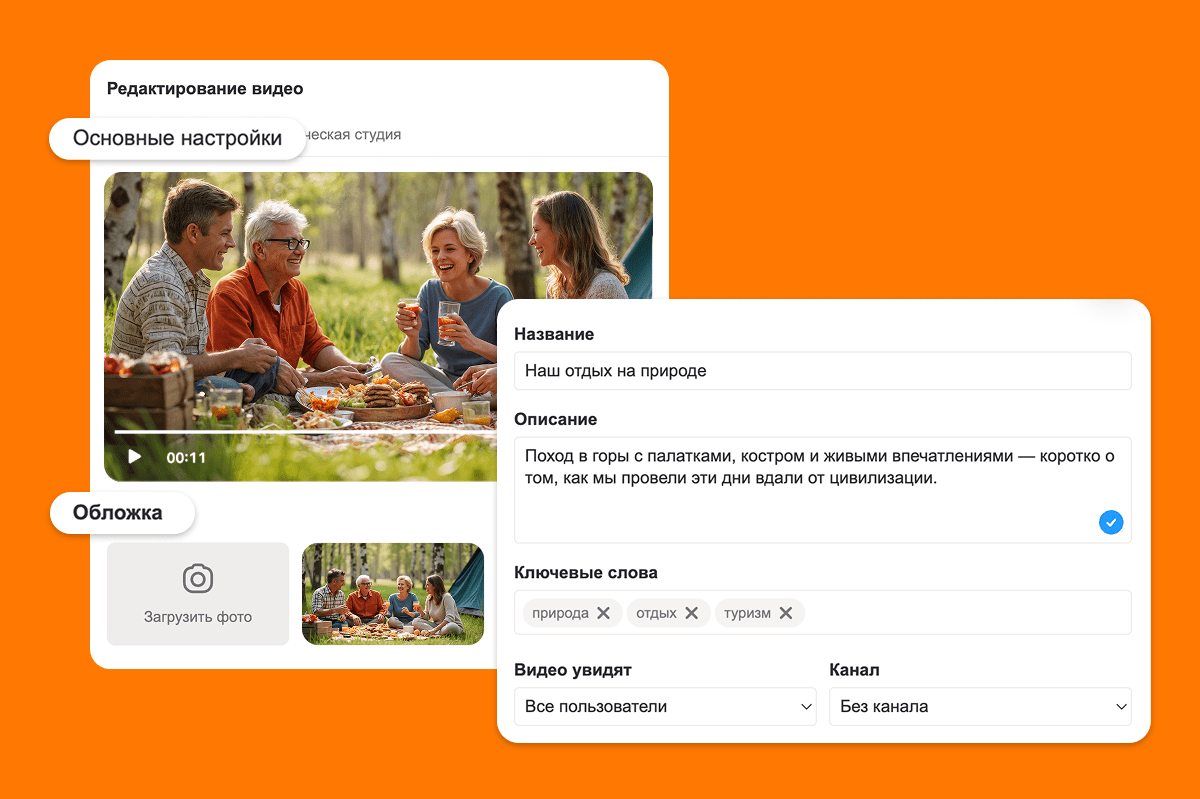Remove the 'туризм' keyword tag
Image resolution: width=1200 pixels, height=799 pixels.
[785, 613]
